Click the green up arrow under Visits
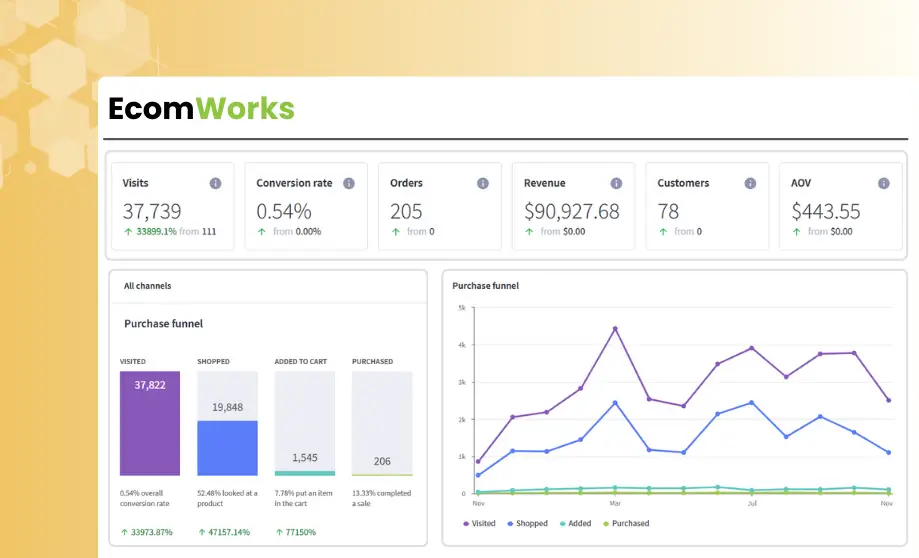The width and height of the screenshot is (919, 558). point(128,232)
